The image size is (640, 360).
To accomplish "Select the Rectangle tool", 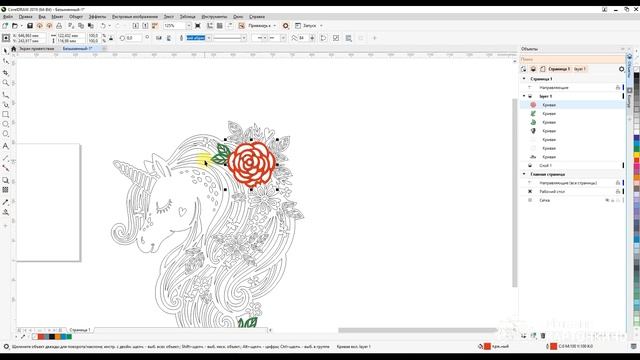I will click(5, 115).
